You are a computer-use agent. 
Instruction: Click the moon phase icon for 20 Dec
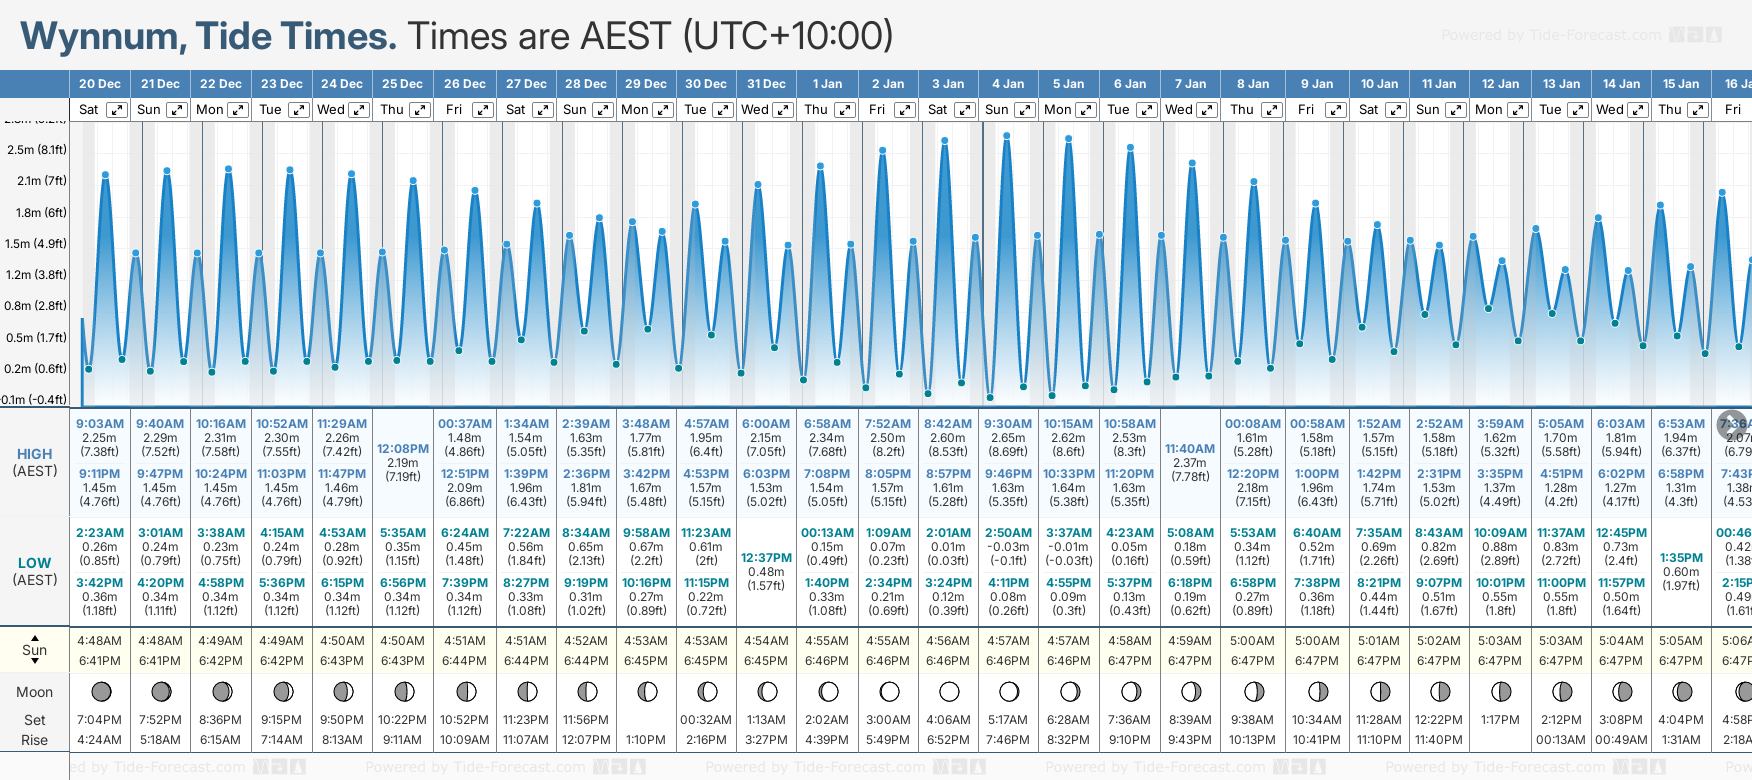coord(101,691)
